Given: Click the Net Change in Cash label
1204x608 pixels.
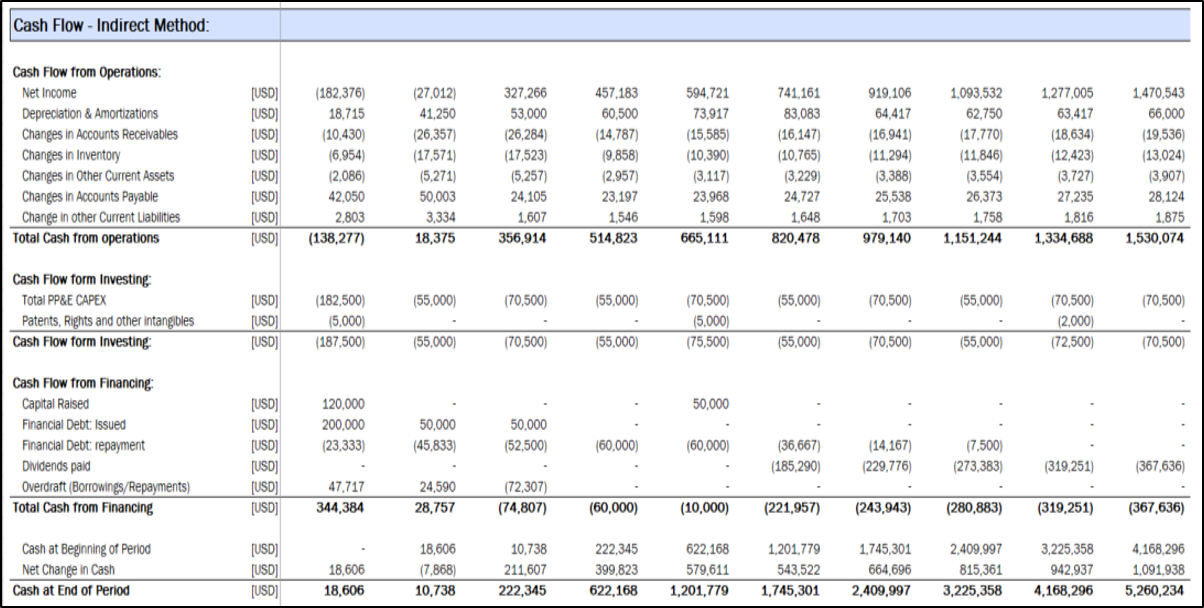Looking at the screenshot, I should [68, 570].
